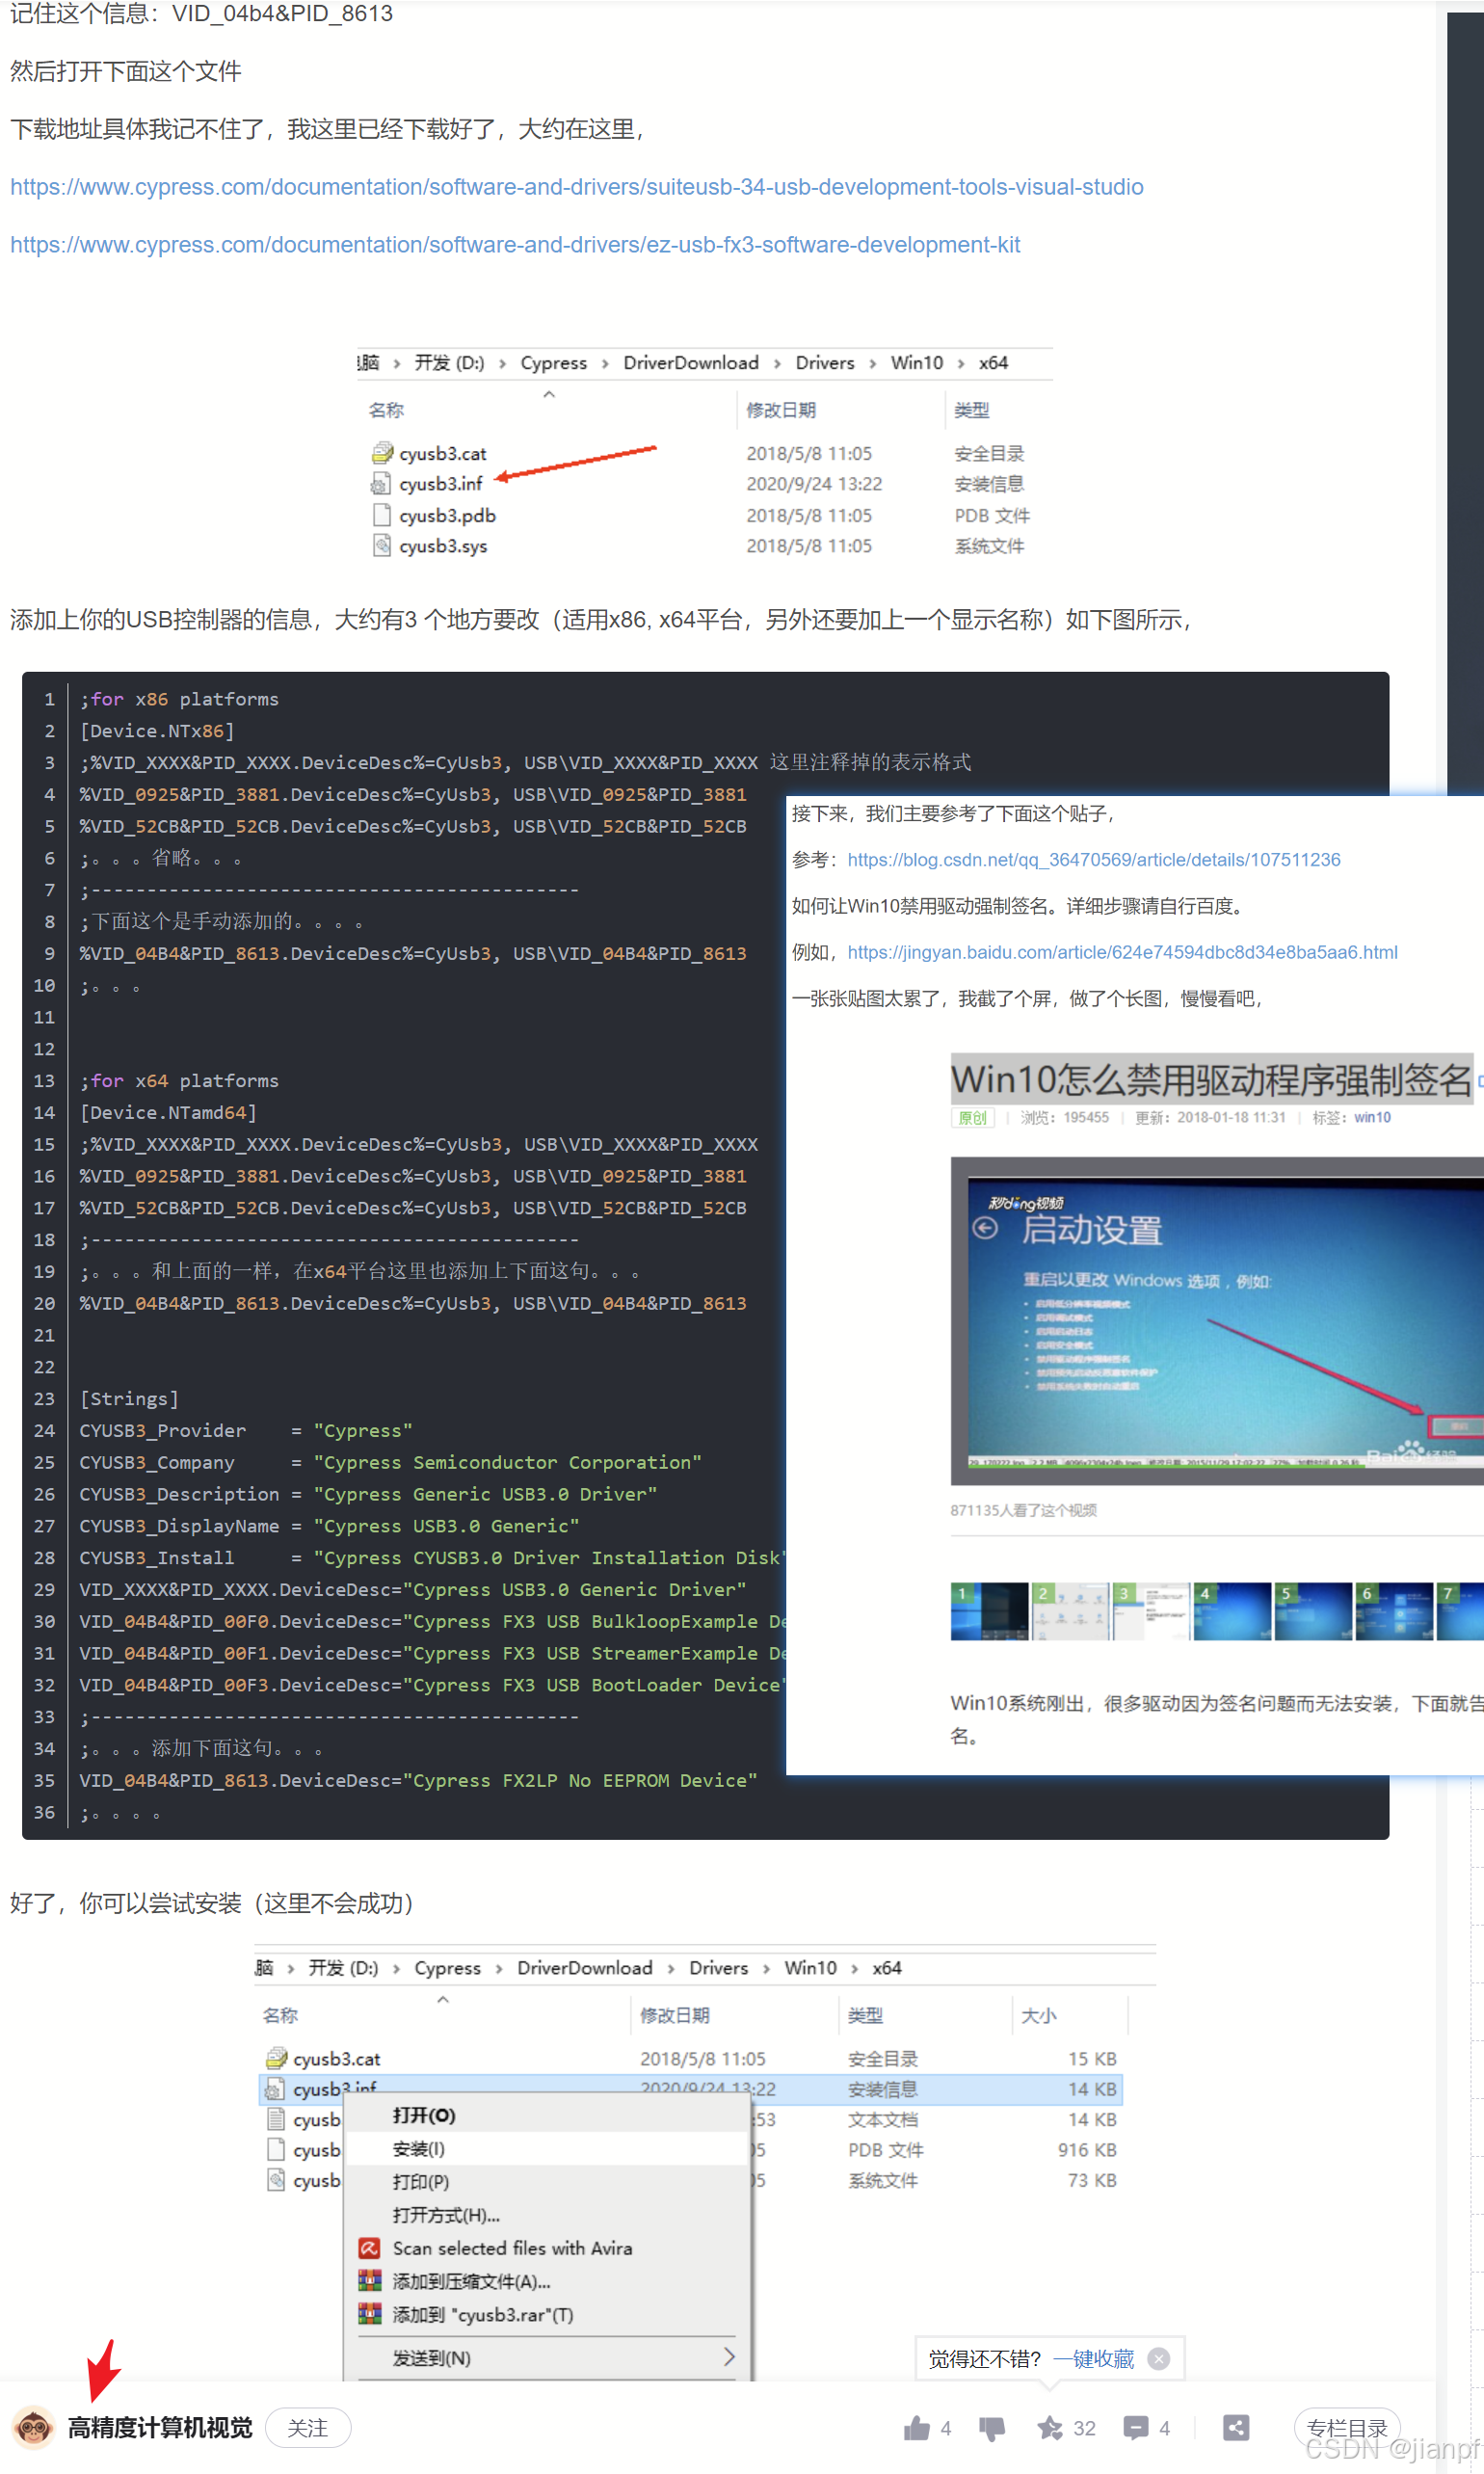
Task: Select thumbnail number 4 in popup gallery
Action: pyautogui.click(x=1232, y=1611)
